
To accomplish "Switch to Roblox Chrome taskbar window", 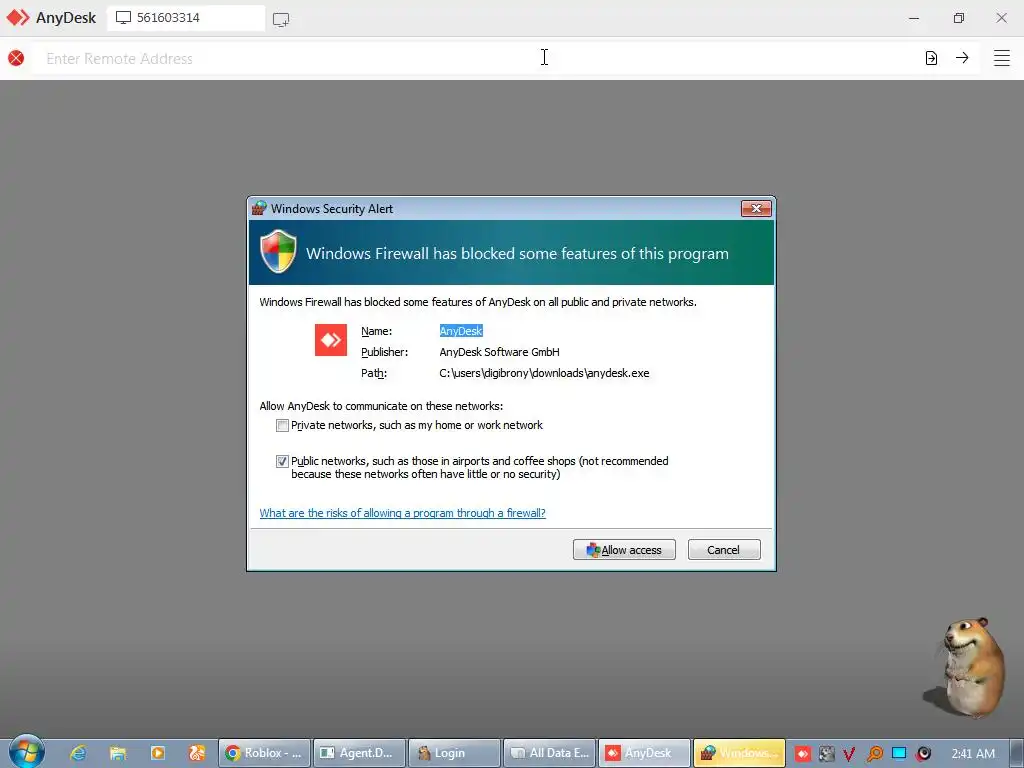I will pyautogui.click(x=264, y=753).
